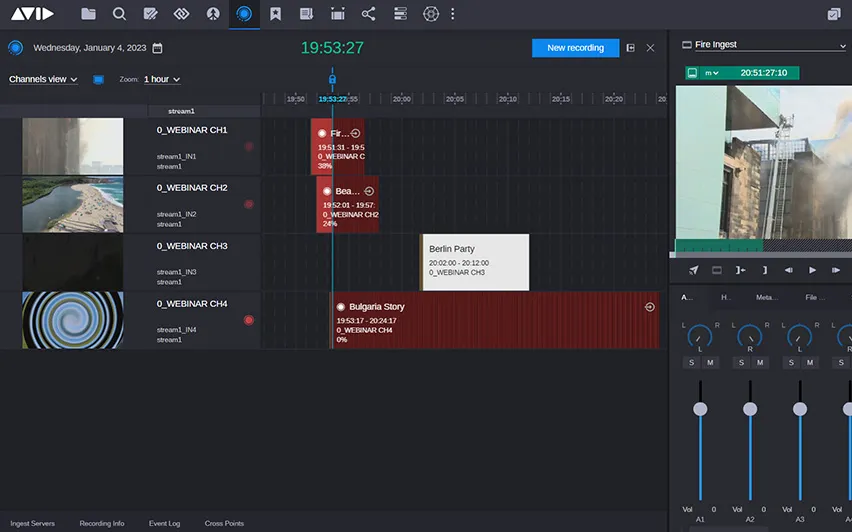Open the Zoom 1 hour dropdown
The width and height of the screenshot is (852, 532).
162,79
